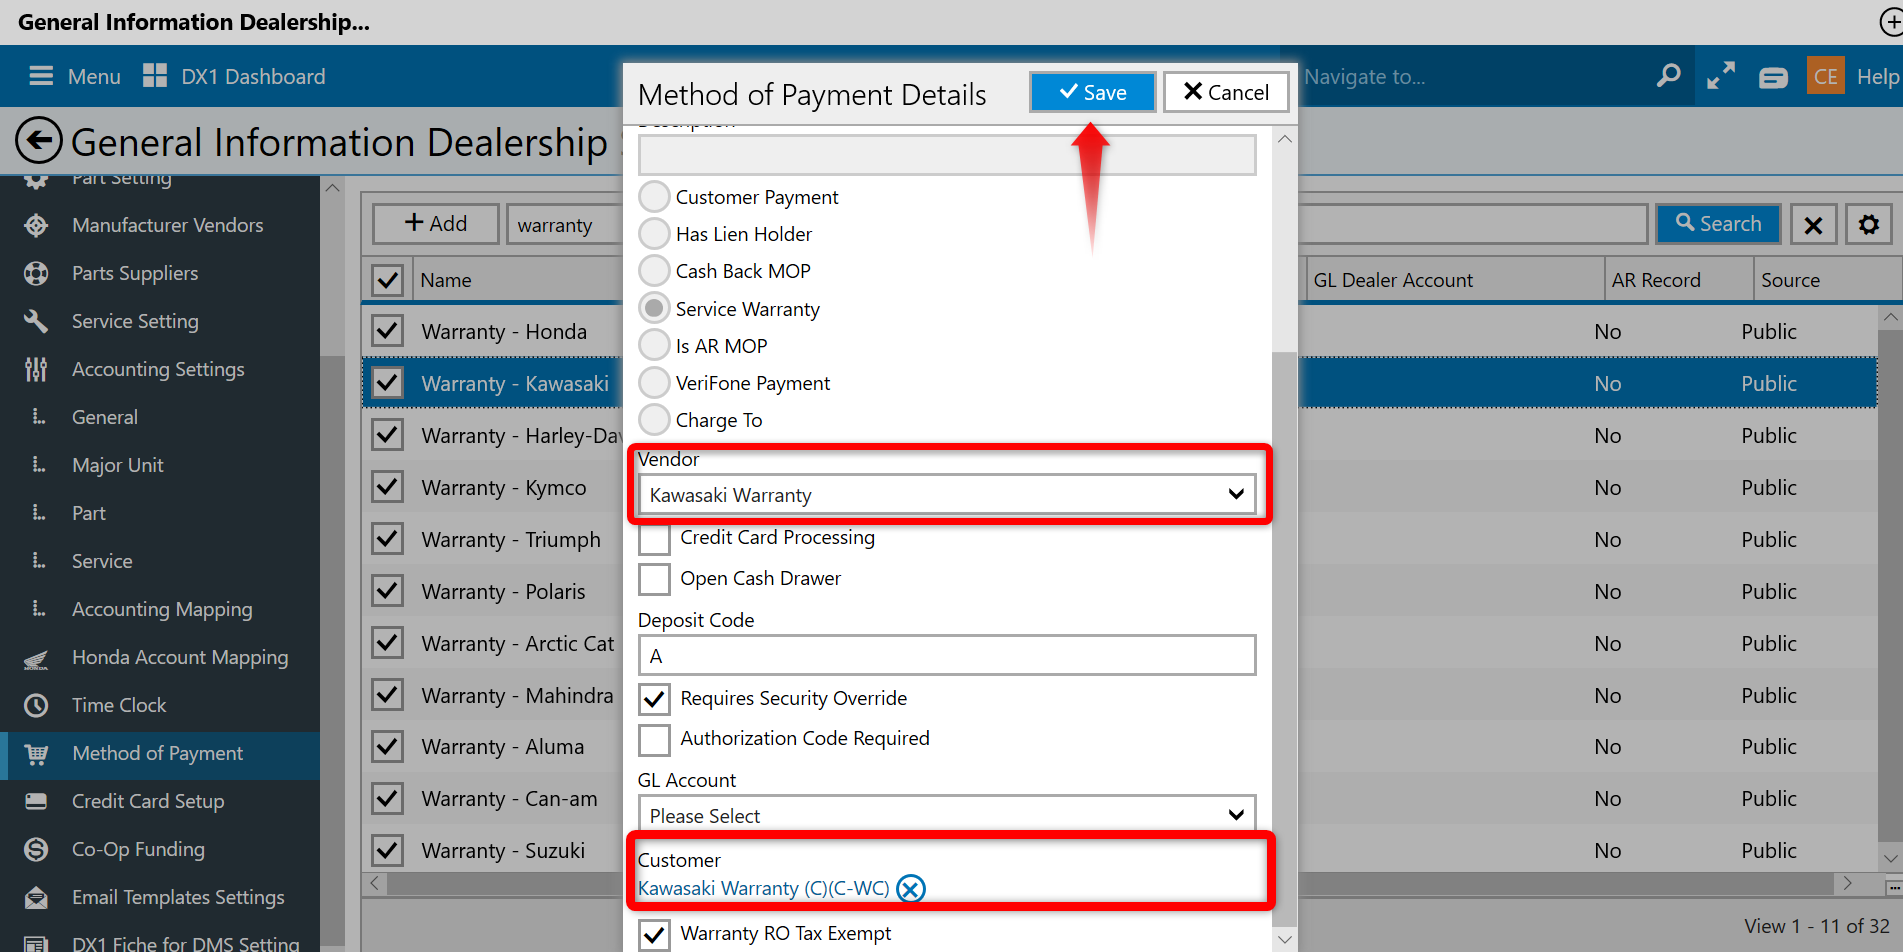The image size is (1903, 952).
Task: Select the Is AR MOP radio button
Action: point(654,346)
